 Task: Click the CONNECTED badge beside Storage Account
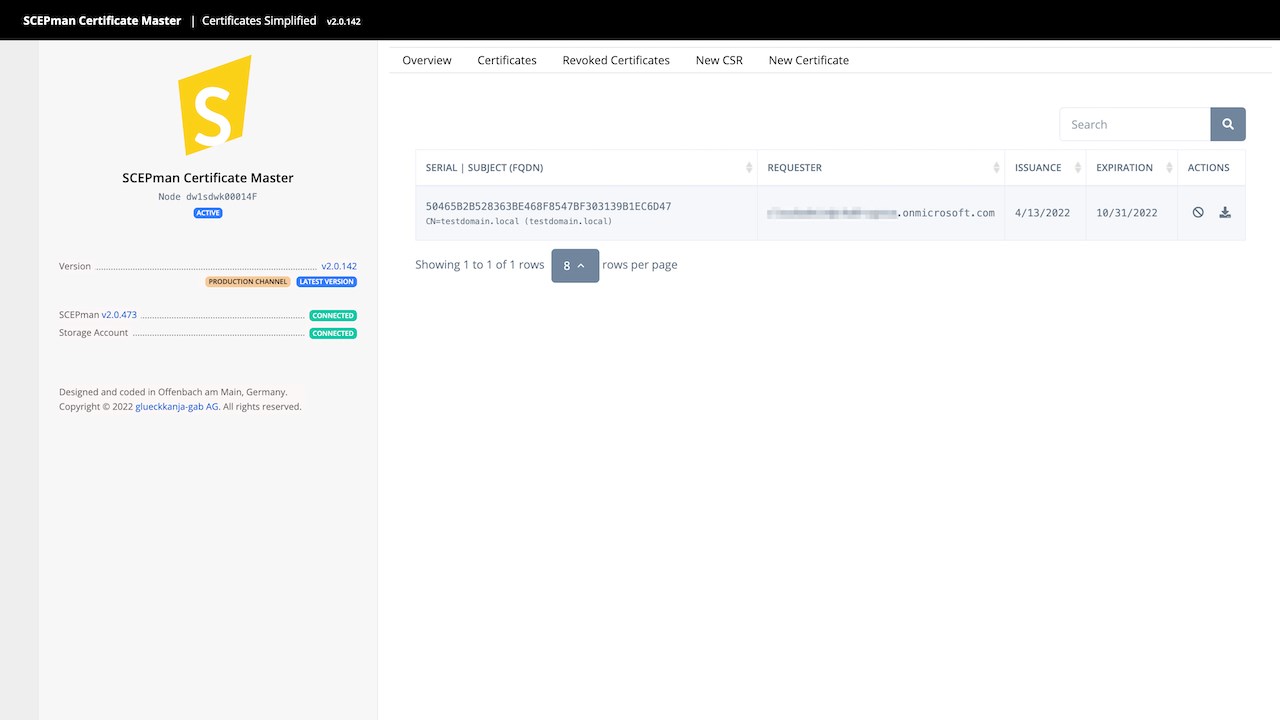pyautogui.click(x=333, y=334)
